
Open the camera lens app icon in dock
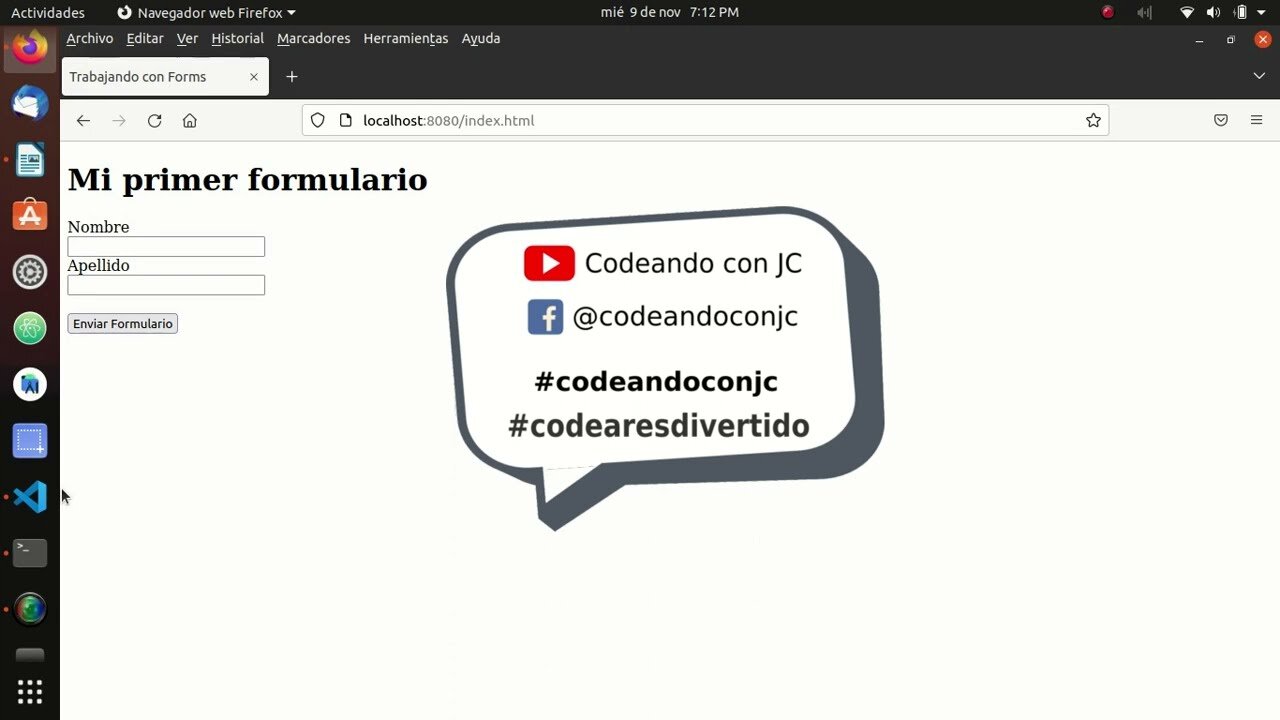click(x=30, y=609)
